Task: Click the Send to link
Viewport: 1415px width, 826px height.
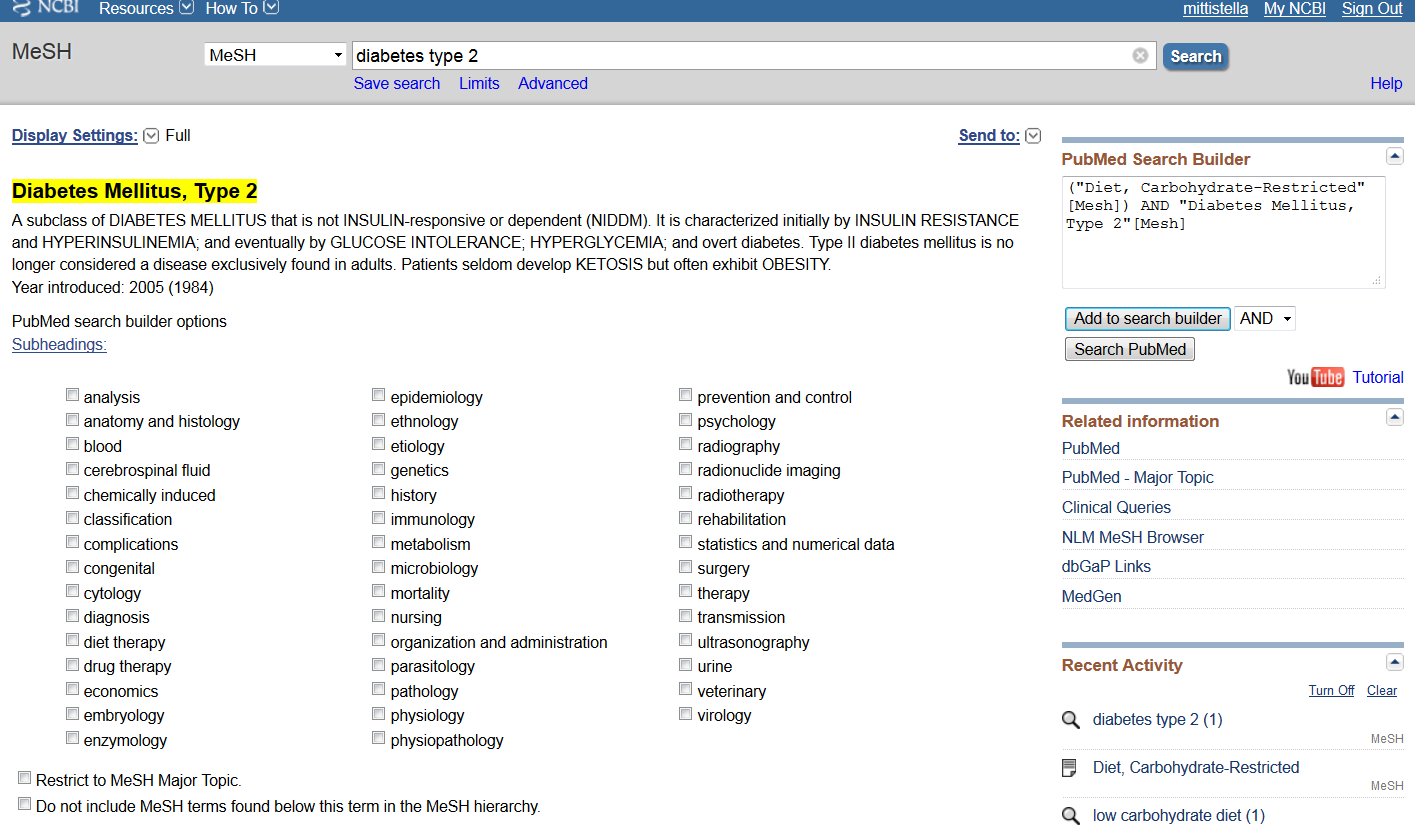Action: tap(989, 136)
